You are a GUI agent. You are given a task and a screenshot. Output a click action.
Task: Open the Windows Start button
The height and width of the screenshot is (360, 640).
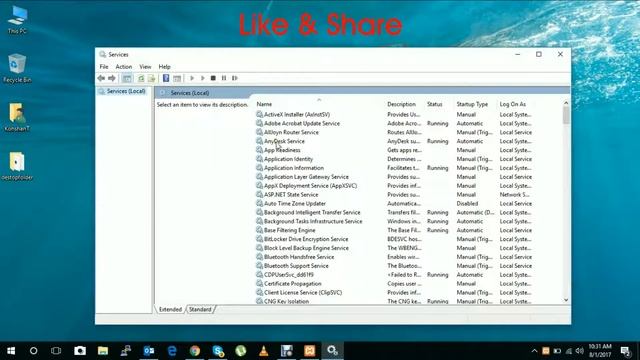pos(11,351)
